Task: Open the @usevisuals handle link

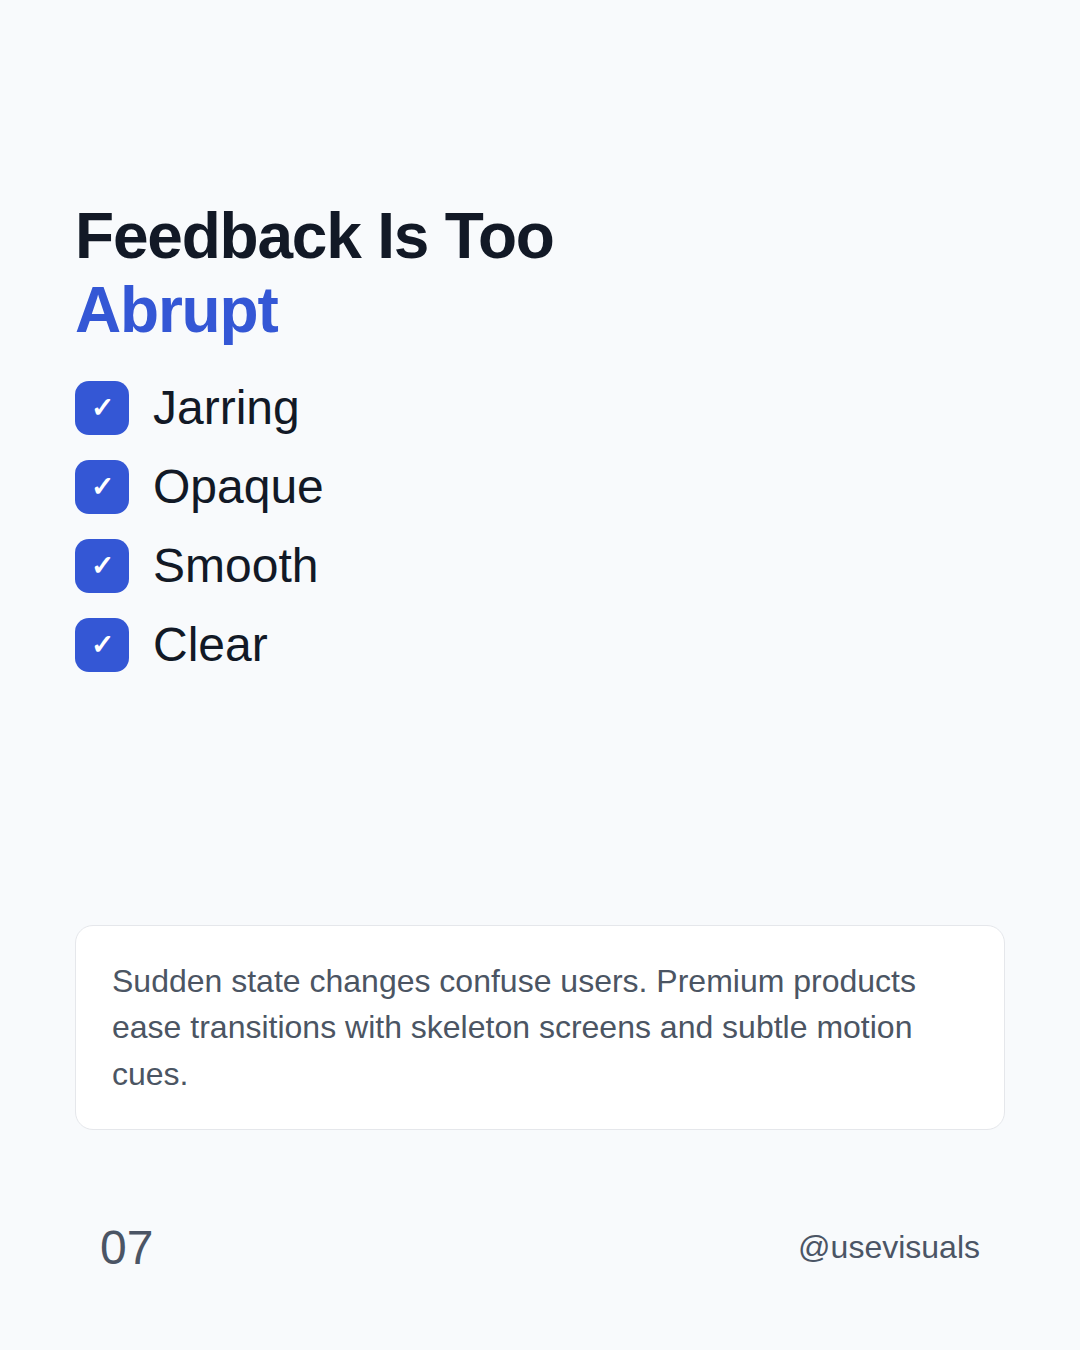Action: (889, 1248)
